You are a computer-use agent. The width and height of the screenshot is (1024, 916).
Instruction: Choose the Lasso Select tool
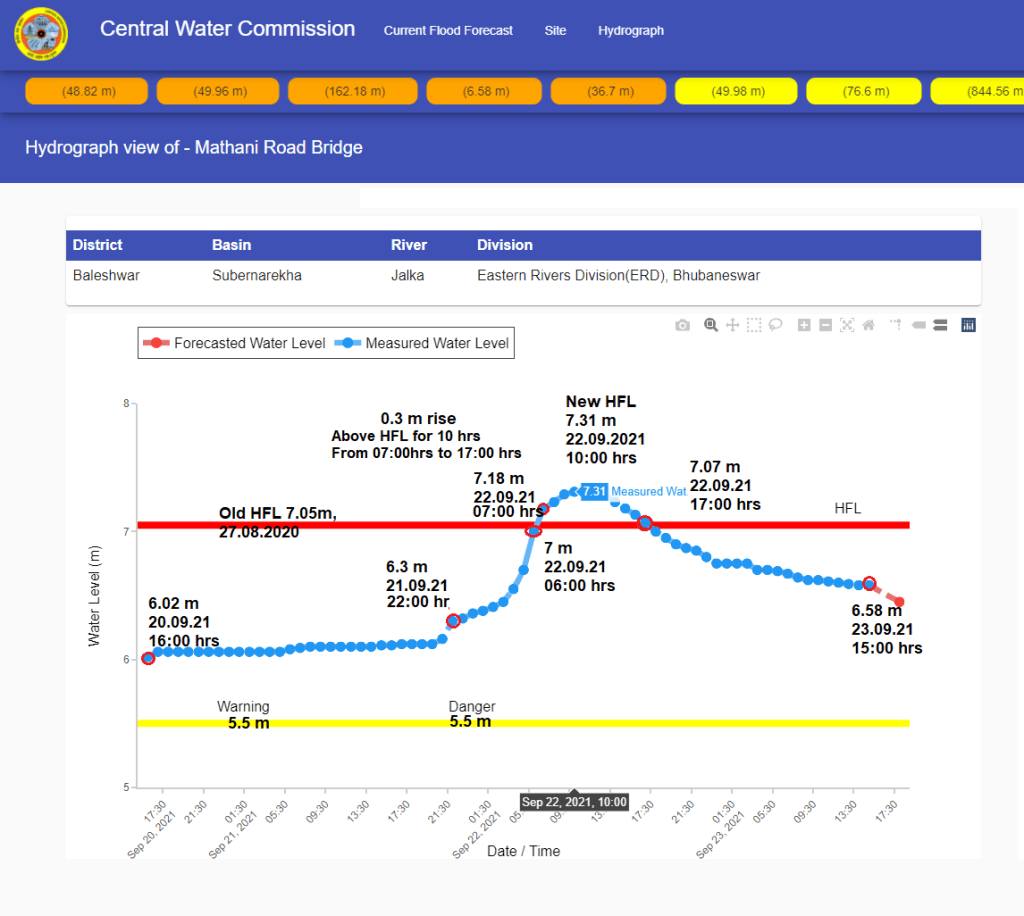coord(775,325)
